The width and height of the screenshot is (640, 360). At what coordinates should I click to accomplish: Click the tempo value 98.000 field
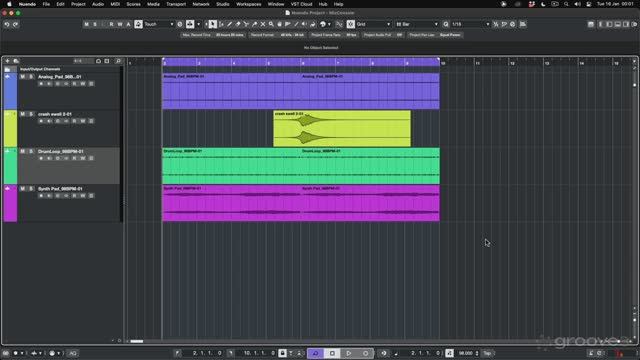pyautogui.click(x=466, y=353)
